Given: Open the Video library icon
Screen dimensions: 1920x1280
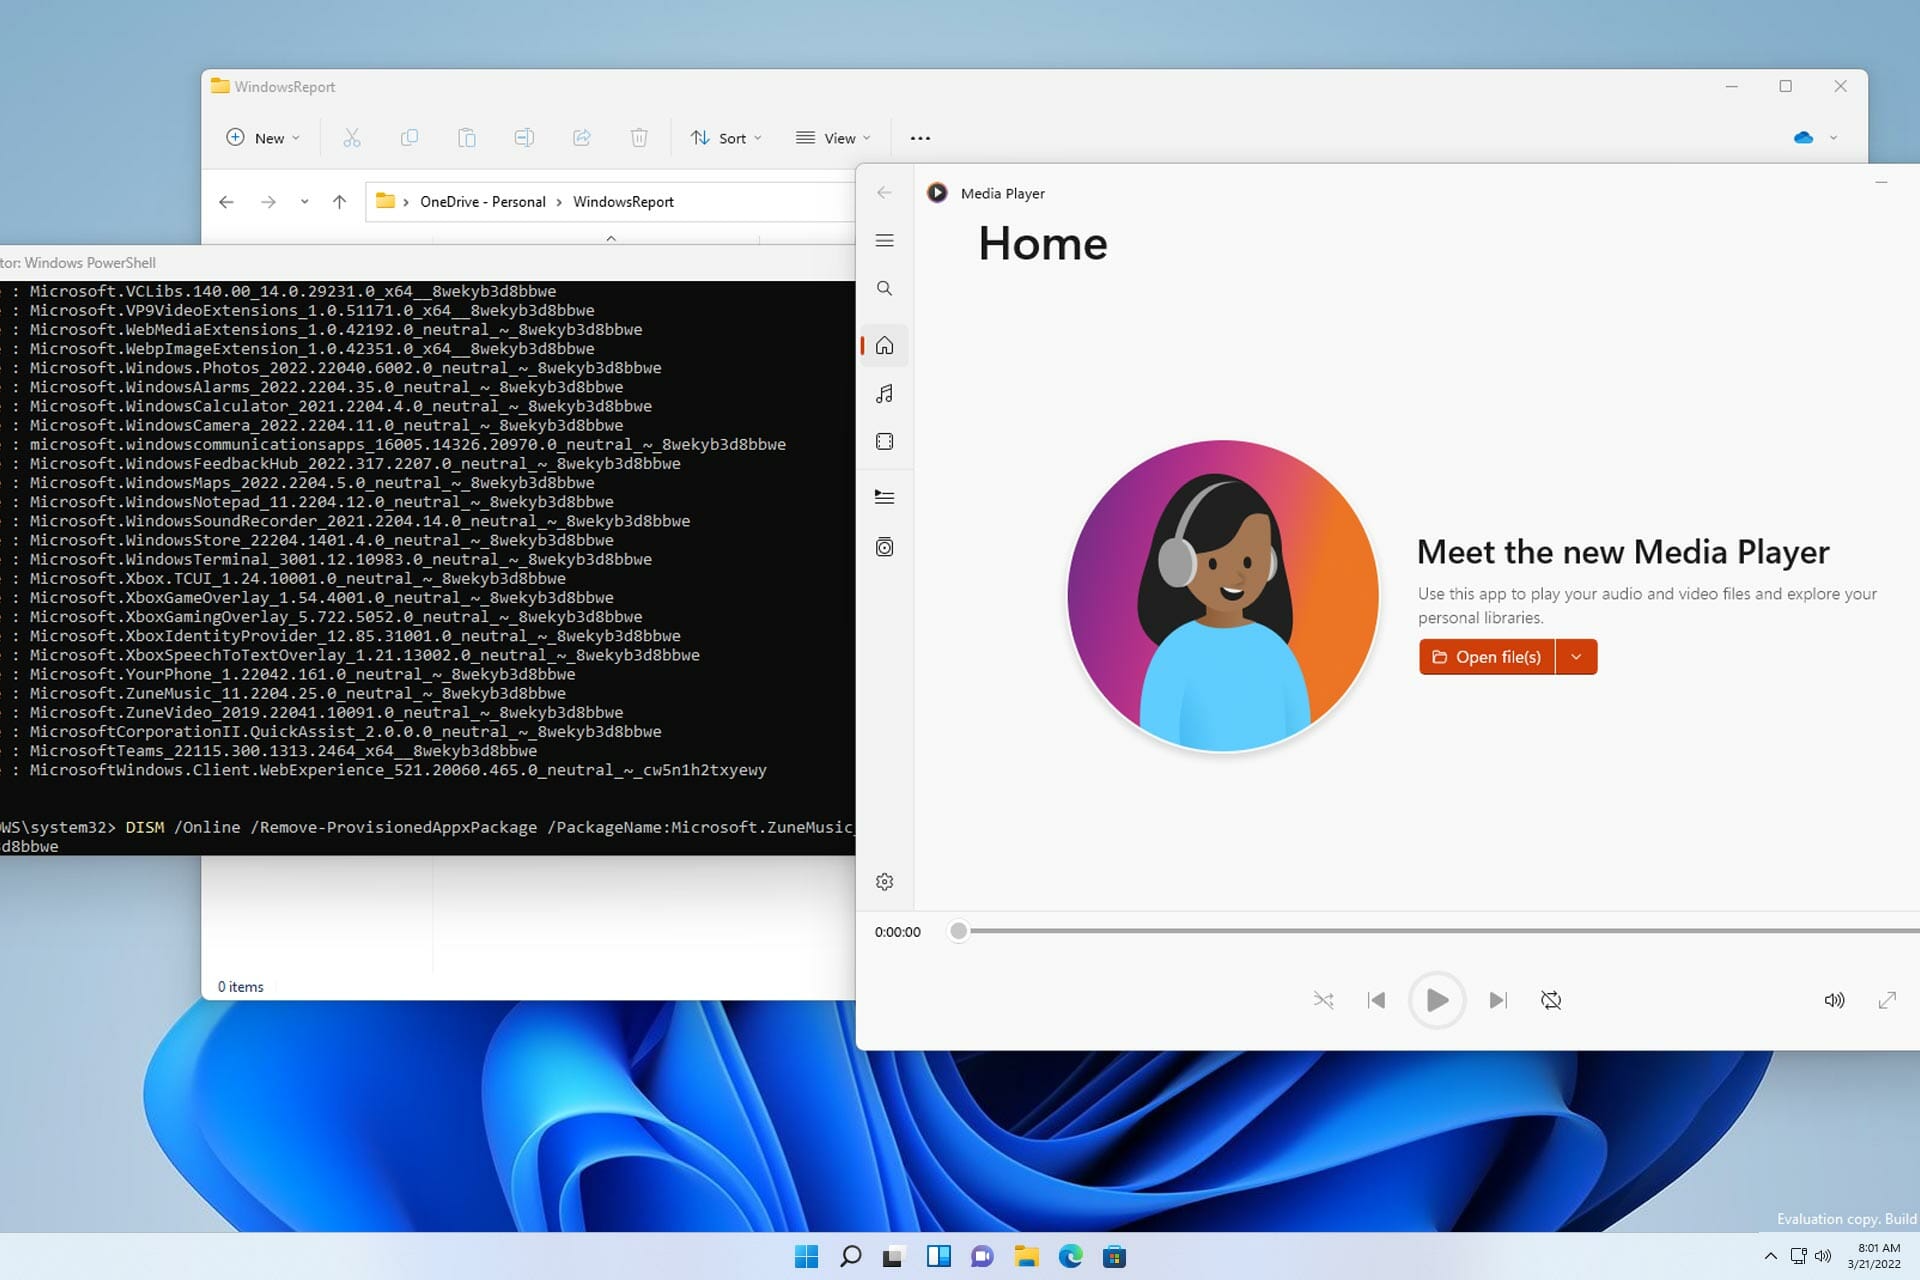Looking at the screenshot, I should pyautogui.click(x=884, y=441).
